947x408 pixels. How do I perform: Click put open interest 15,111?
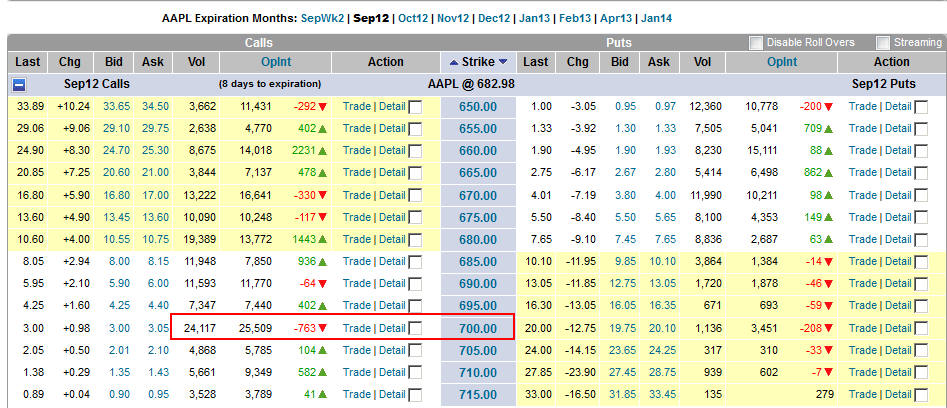(x=762, y=150)
